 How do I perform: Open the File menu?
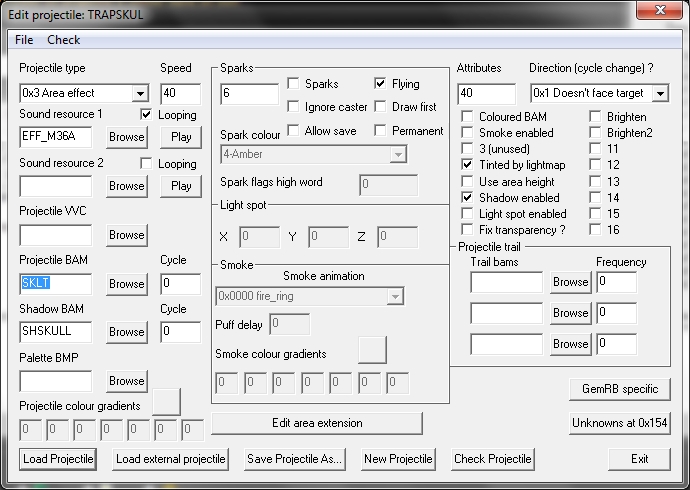(24, 40)
